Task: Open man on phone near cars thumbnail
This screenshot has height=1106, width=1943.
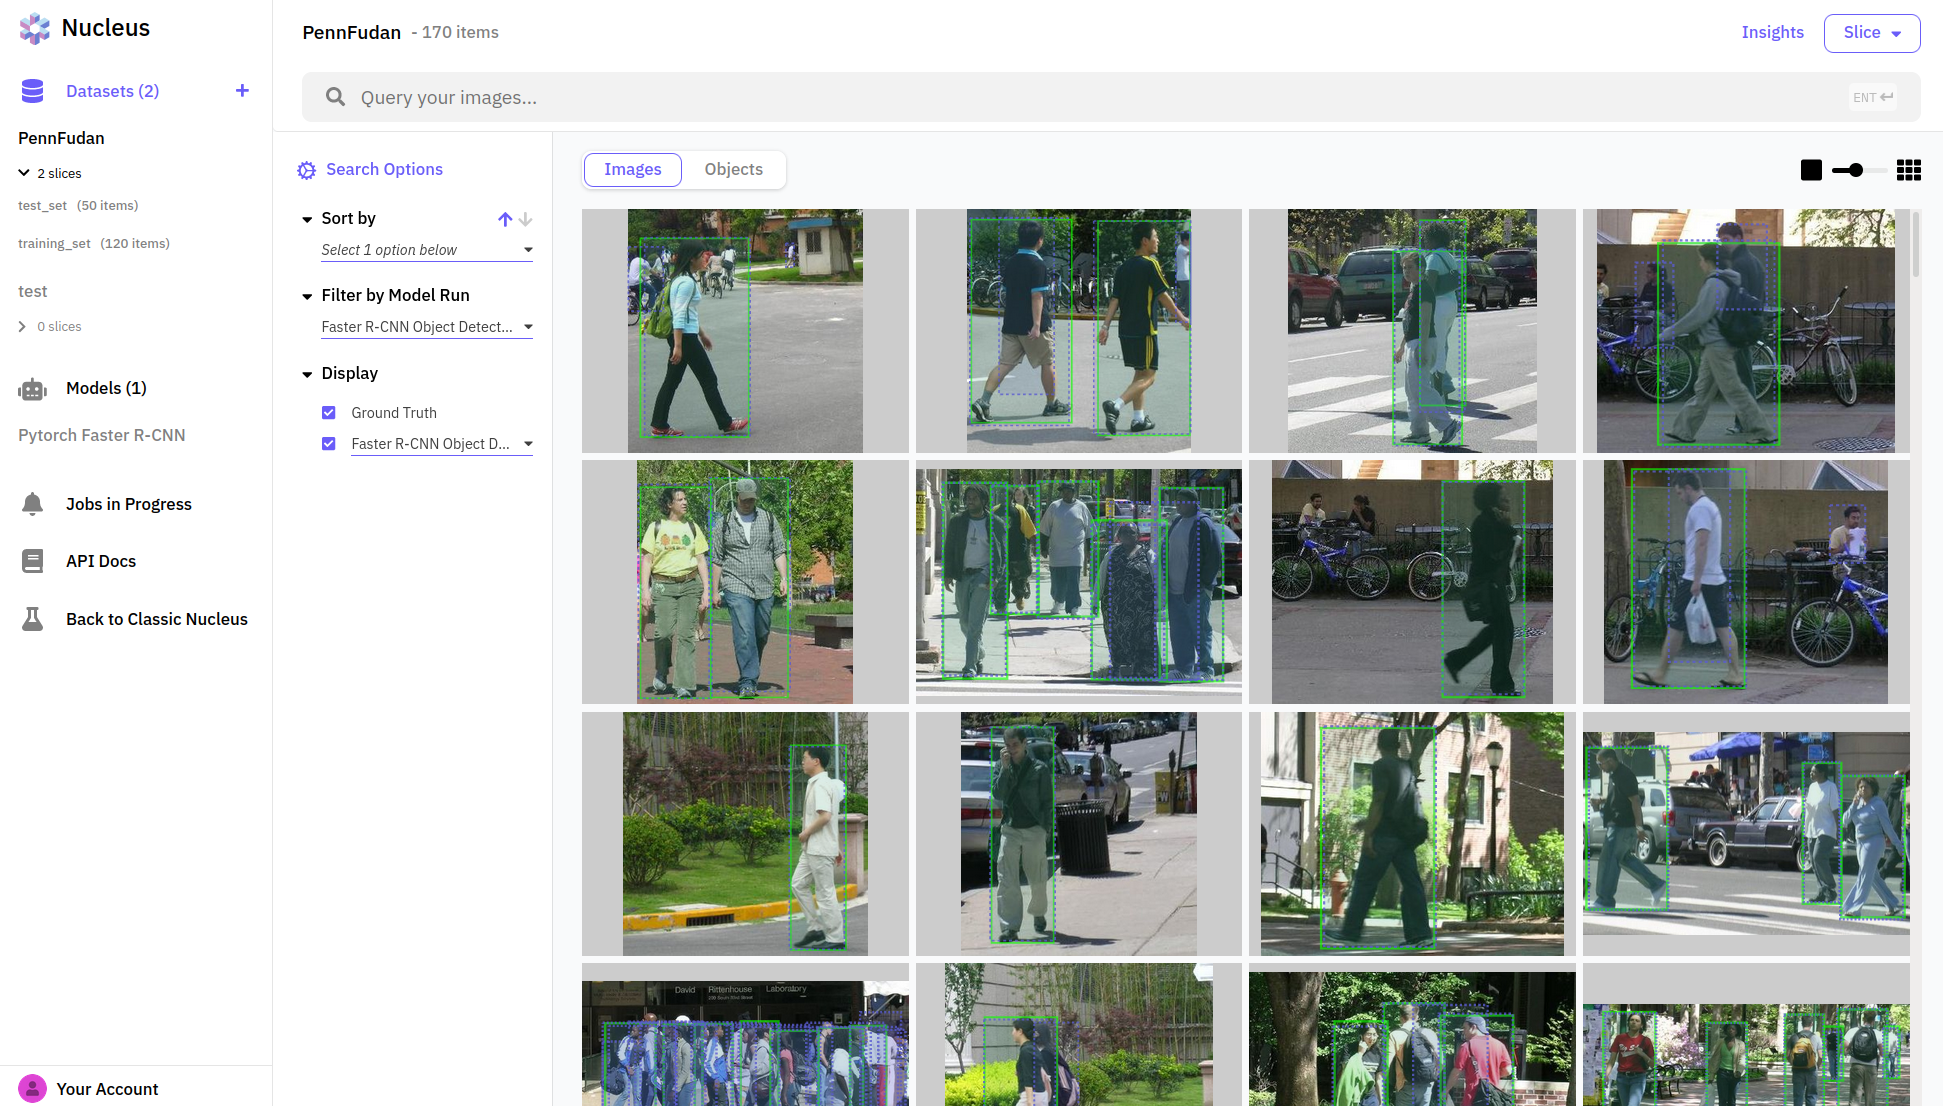Action: 1078,834
